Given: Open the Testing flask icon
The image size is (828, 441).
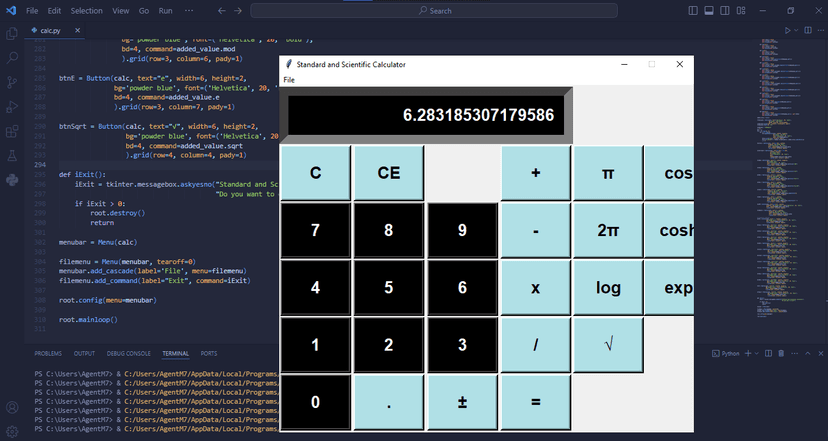Looking at the screenshot, I should pyautogui.click(x=12, y=155).
